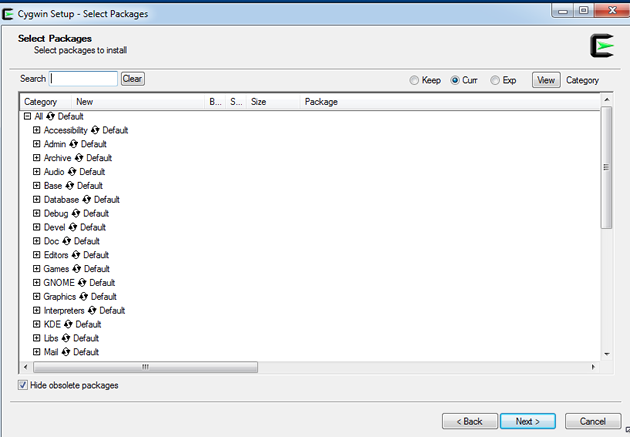Expand the Editors category
Screen dimensions: 630x437
point(37,255)
